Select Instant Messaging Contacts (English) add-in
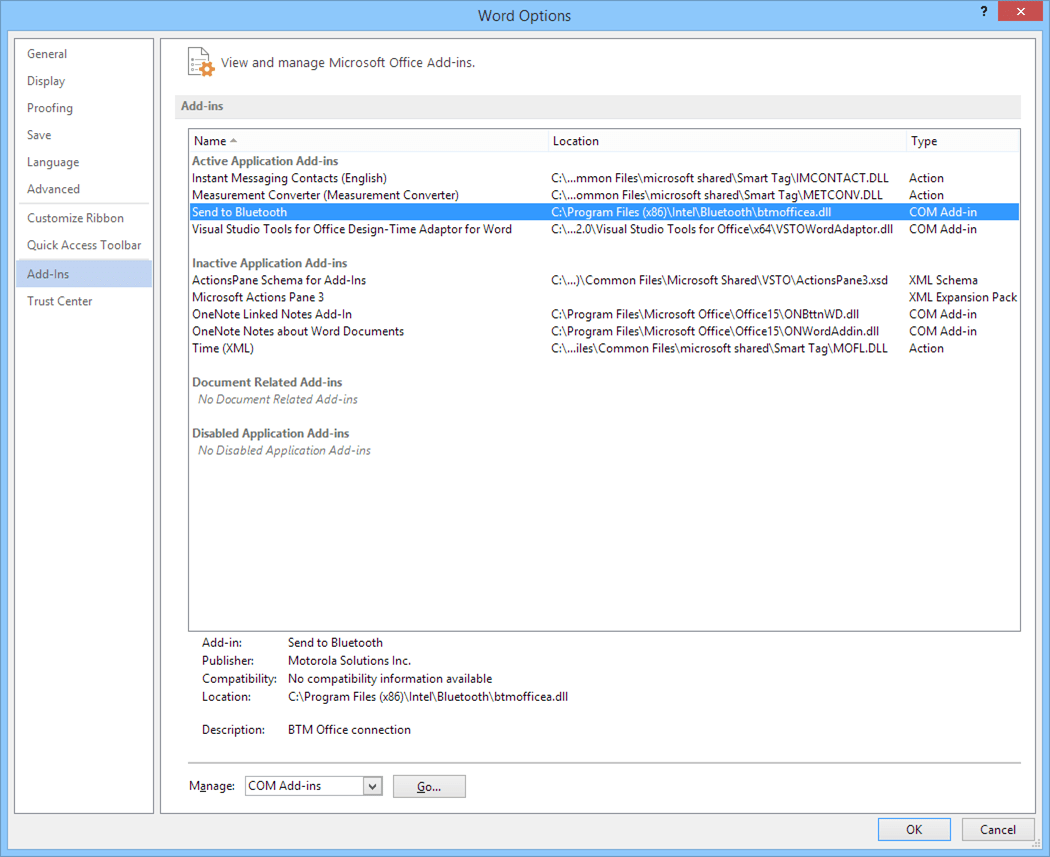Viewport: 1050px width, 857px height. pos(289,178)
